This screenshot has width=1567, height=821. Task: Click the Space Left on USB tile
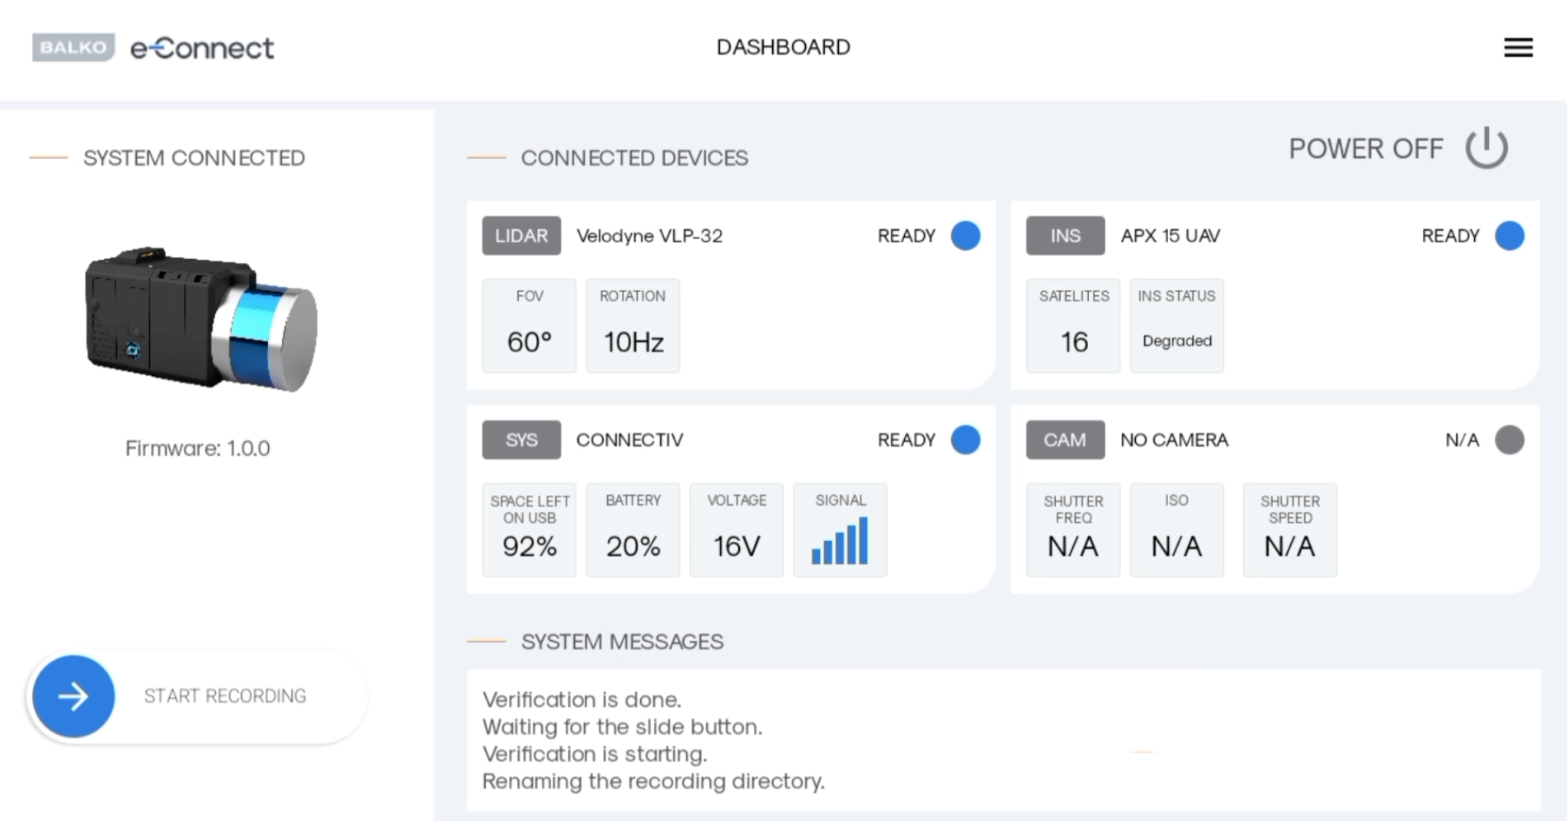click(x=529, y=530)
